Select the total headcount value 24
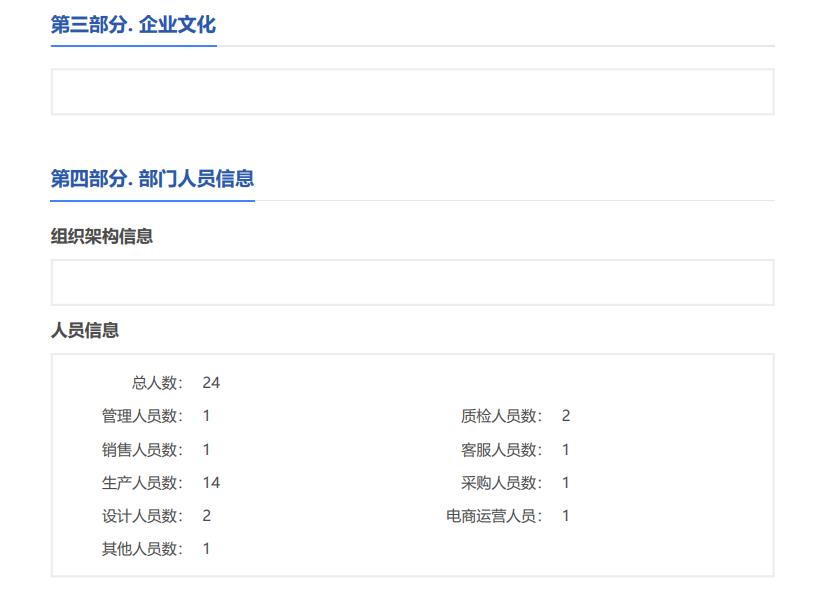The image size is (816, 604). point(211,383)
